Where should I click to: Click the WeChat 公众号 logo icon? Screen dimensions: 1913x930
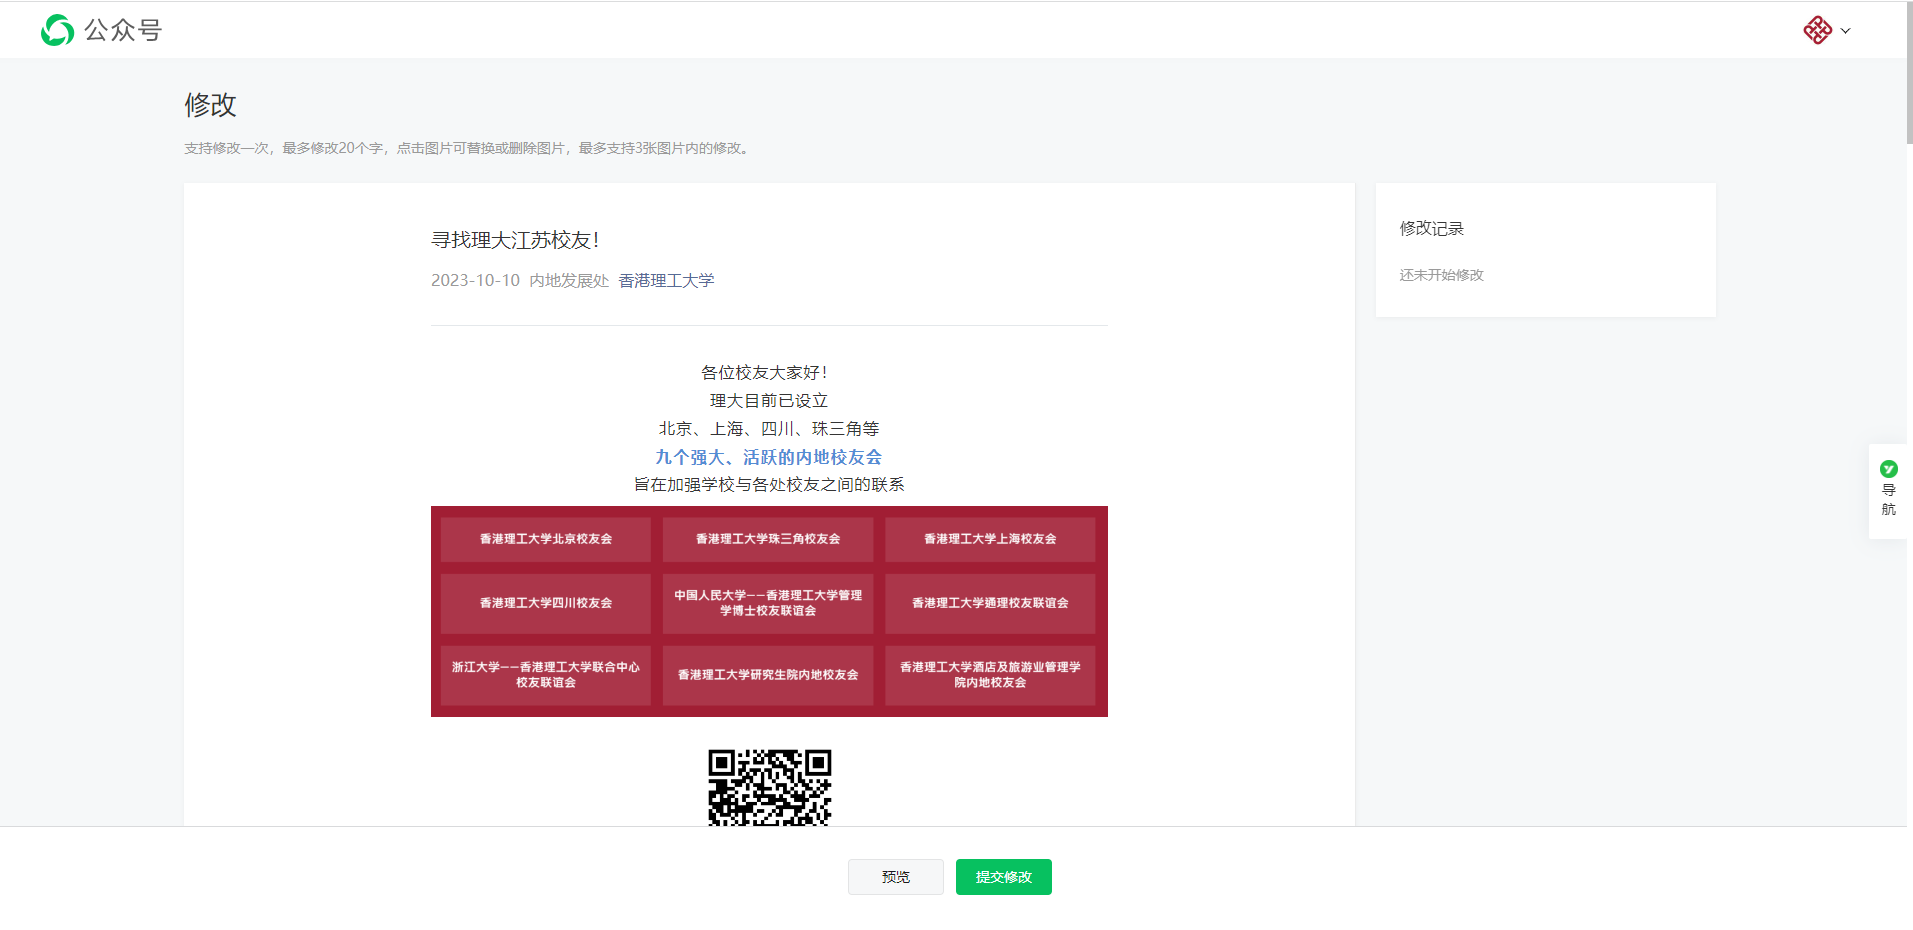[x=57, y=30]
